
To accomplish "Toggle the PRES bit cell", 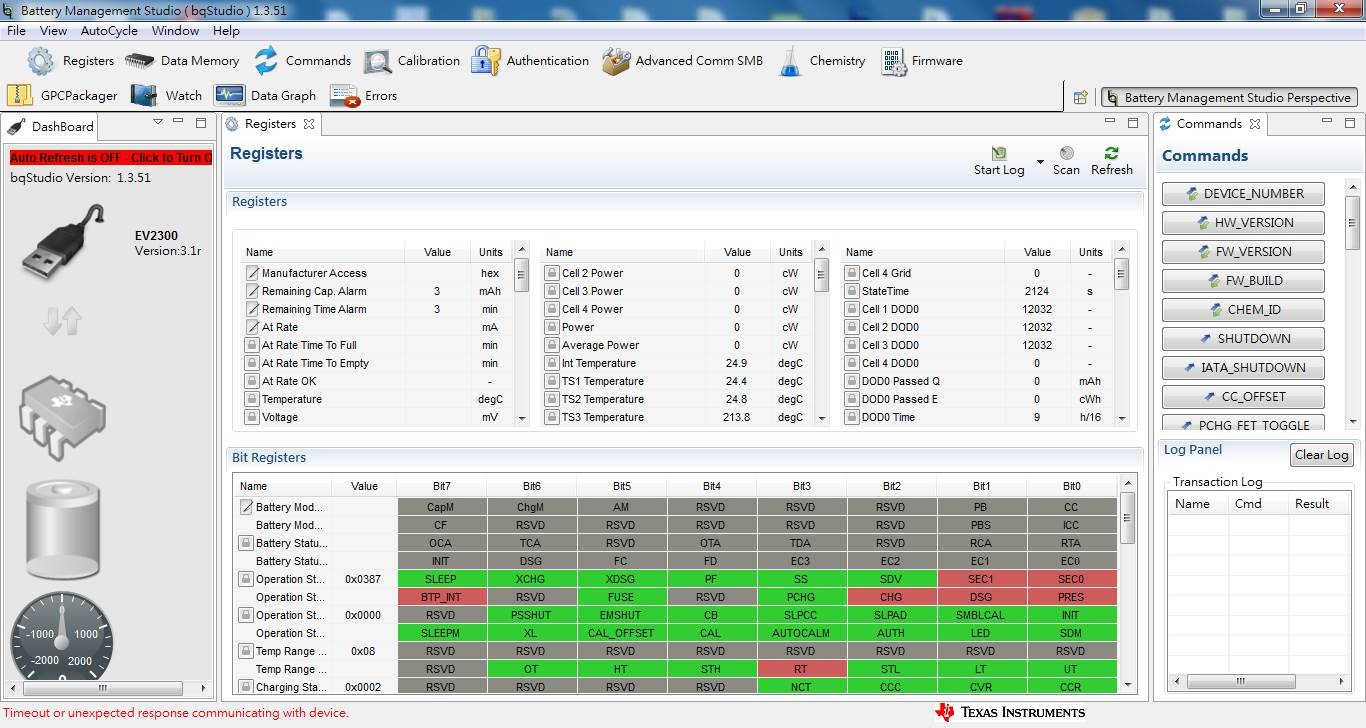I will pyautogui.click(x=1071, y=597).
